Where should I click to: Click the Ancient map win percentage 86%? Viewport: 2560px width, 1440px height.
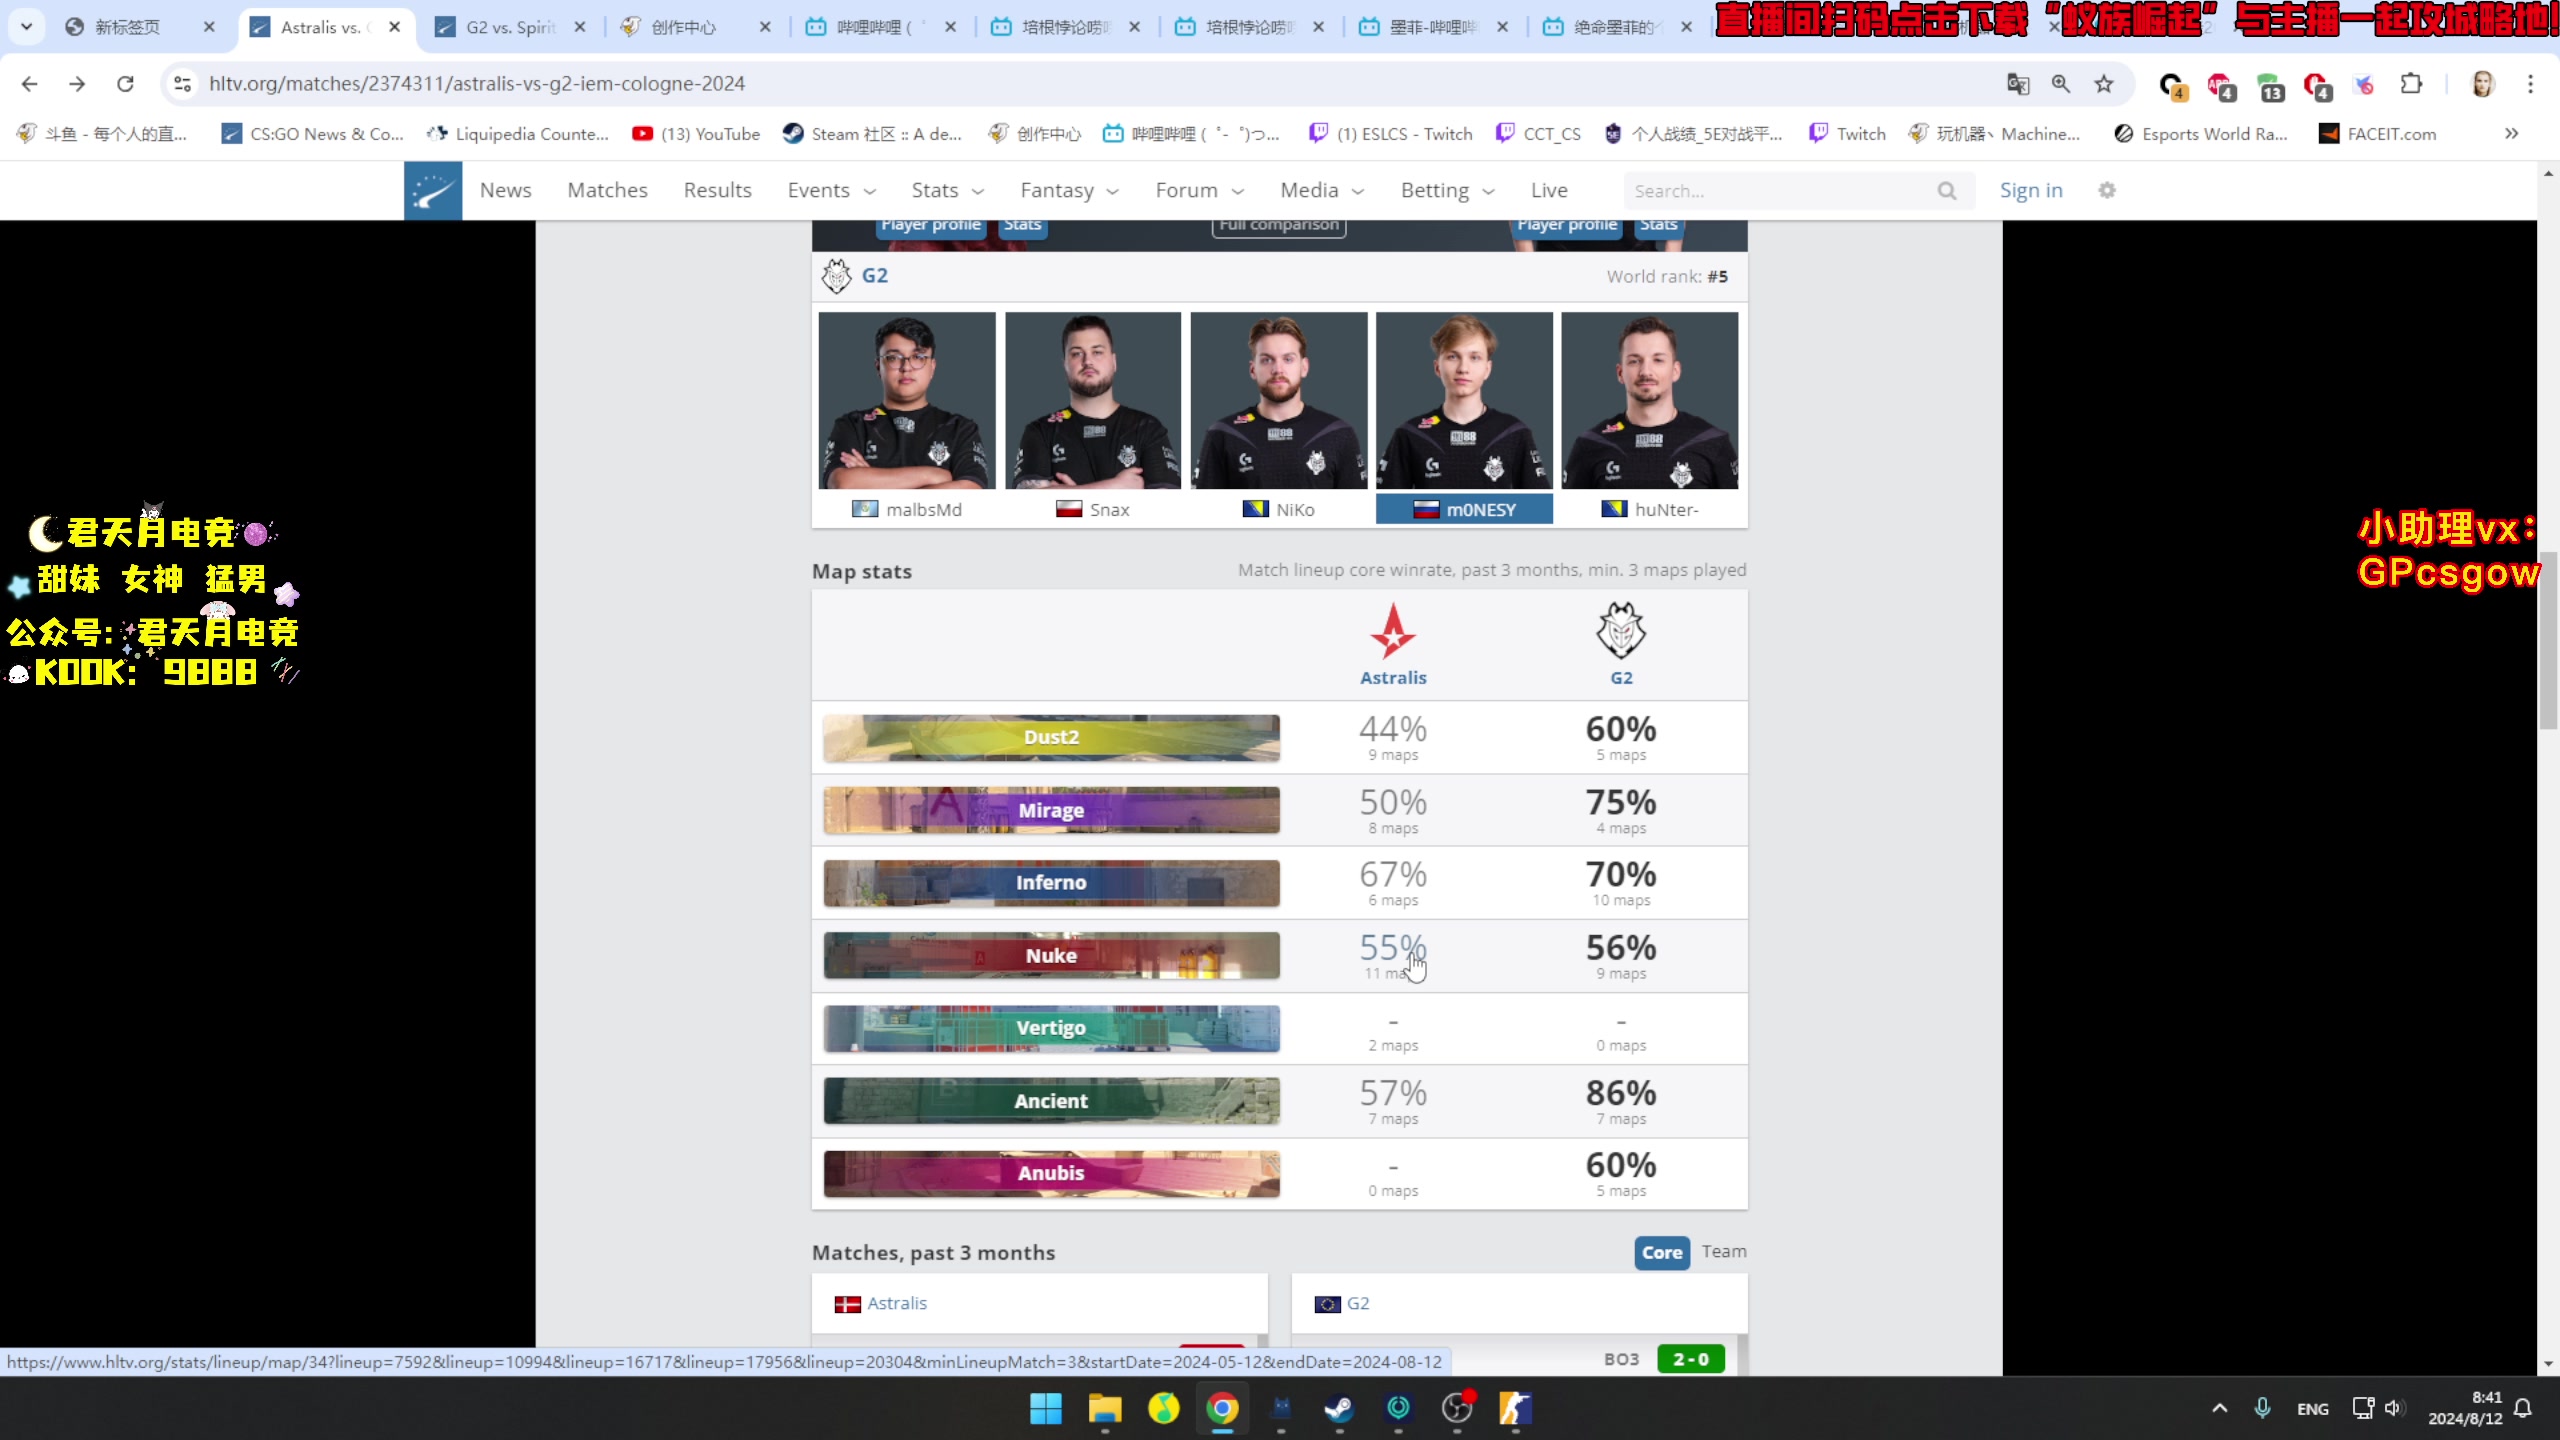[x=1619, y=1092]
